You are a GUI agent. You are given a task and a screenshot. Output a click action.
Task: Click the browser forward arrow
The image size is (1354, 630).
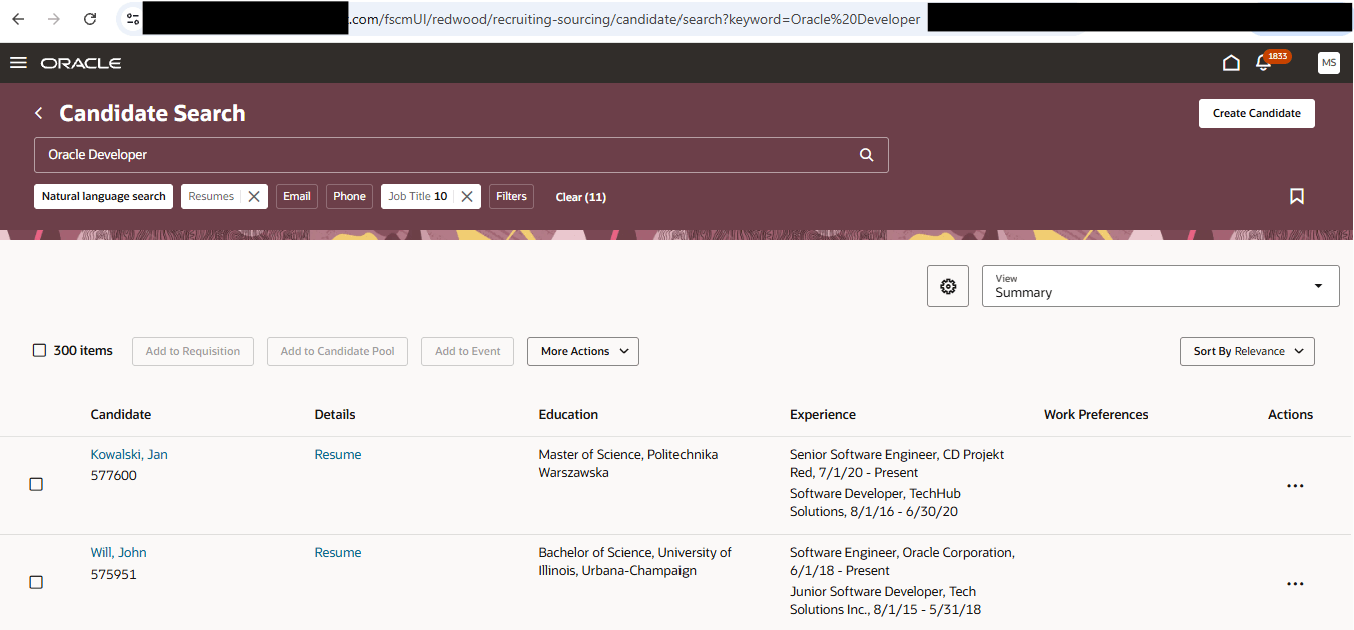point(54,19)
